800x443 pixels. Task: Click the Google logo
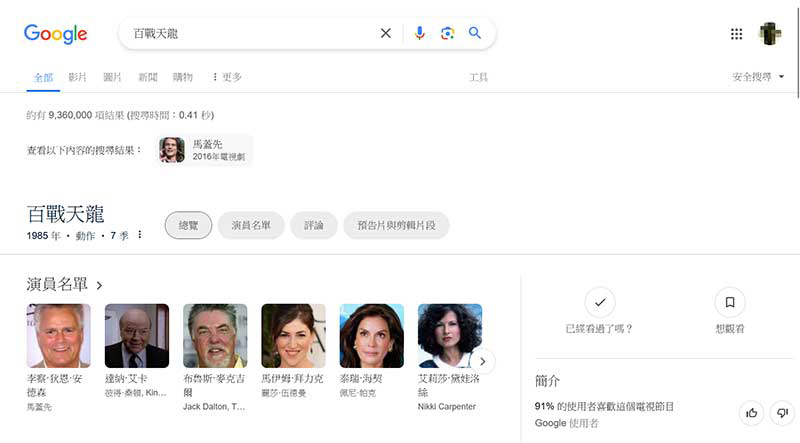tap(56, 34)
